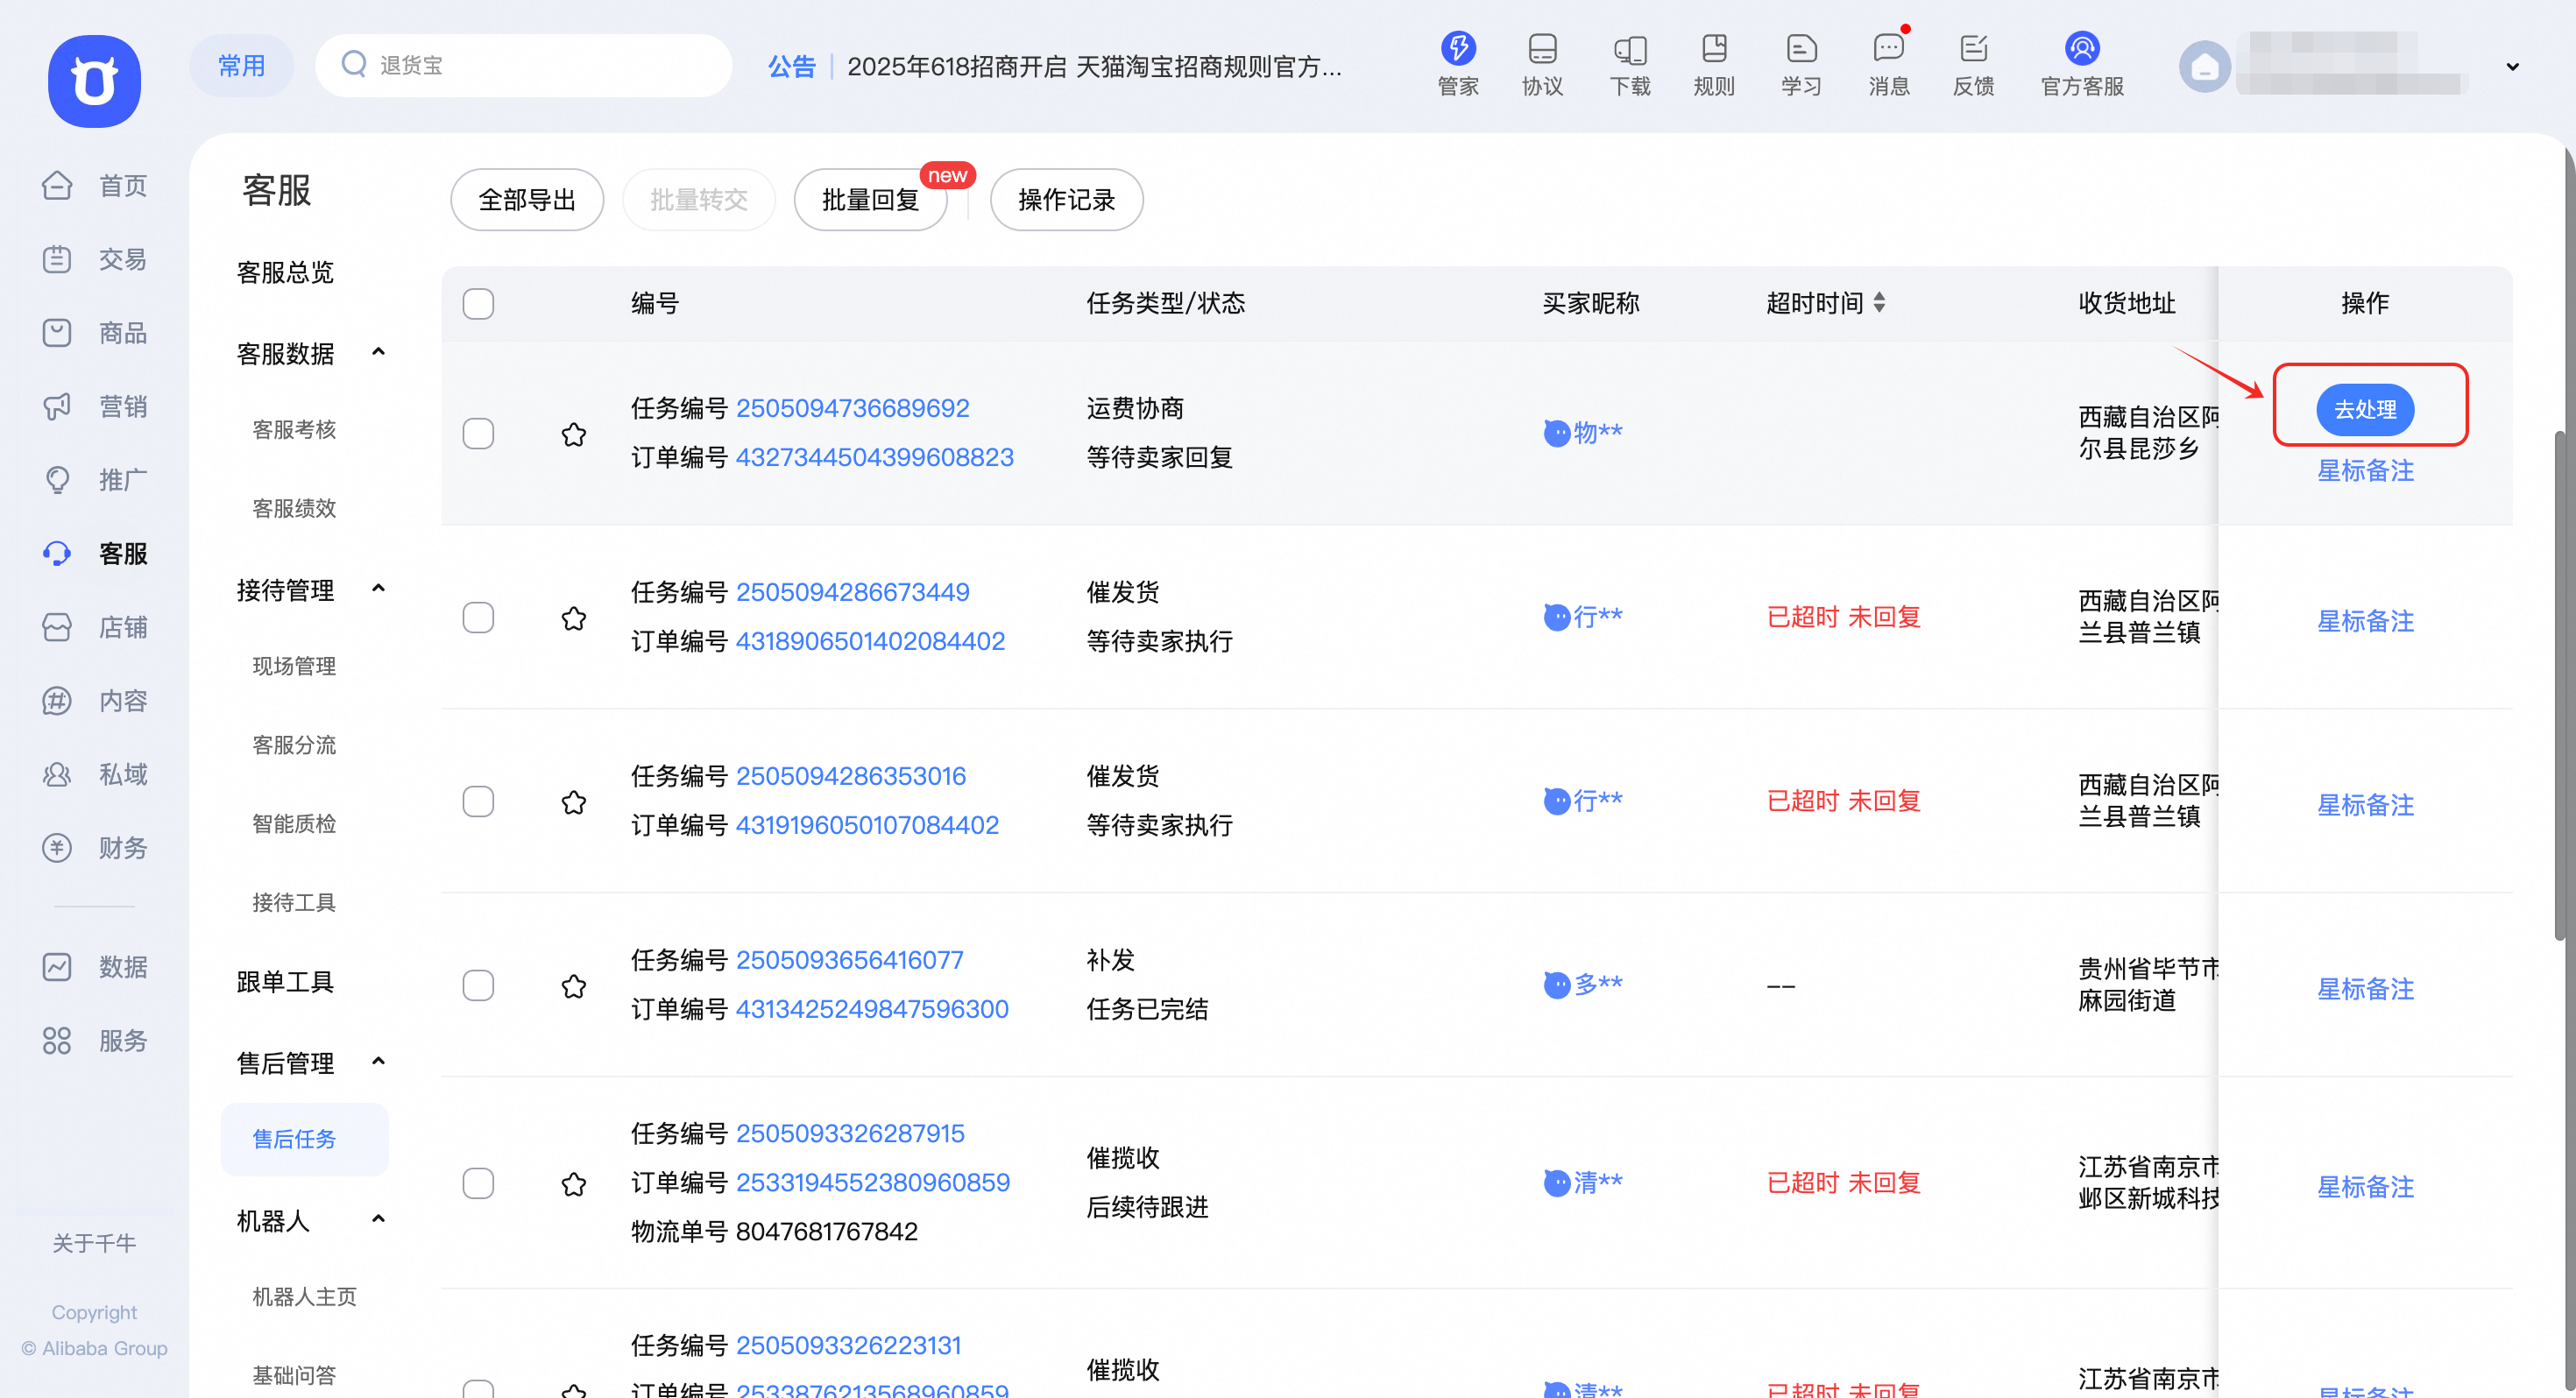2576x1398 pixels.
Task: Open 私域 in sidebar
Action: [x=95, y=774]
